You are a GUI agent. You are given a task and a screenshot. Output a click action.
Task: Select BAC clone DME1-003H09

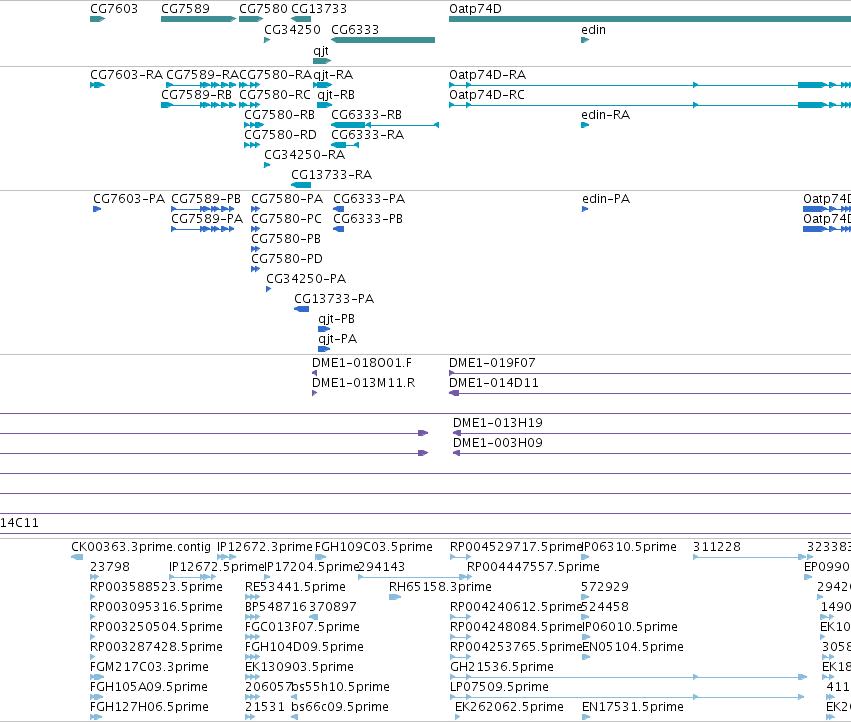(x=652, y=453)
